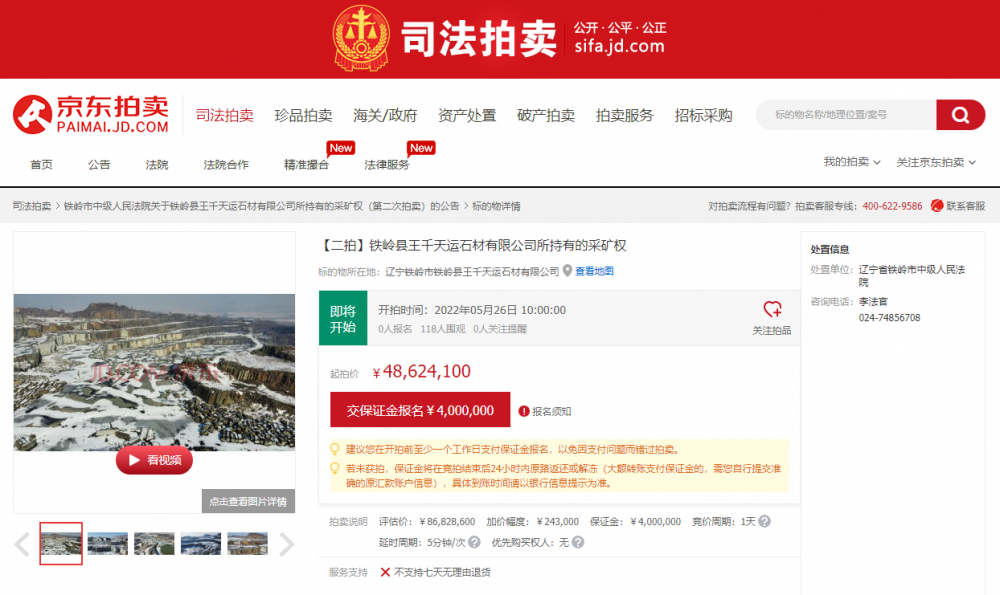
Task: Click 开拍时间 2022年05月26日 text
Action: pyautogui.click(x=472, y=310)
